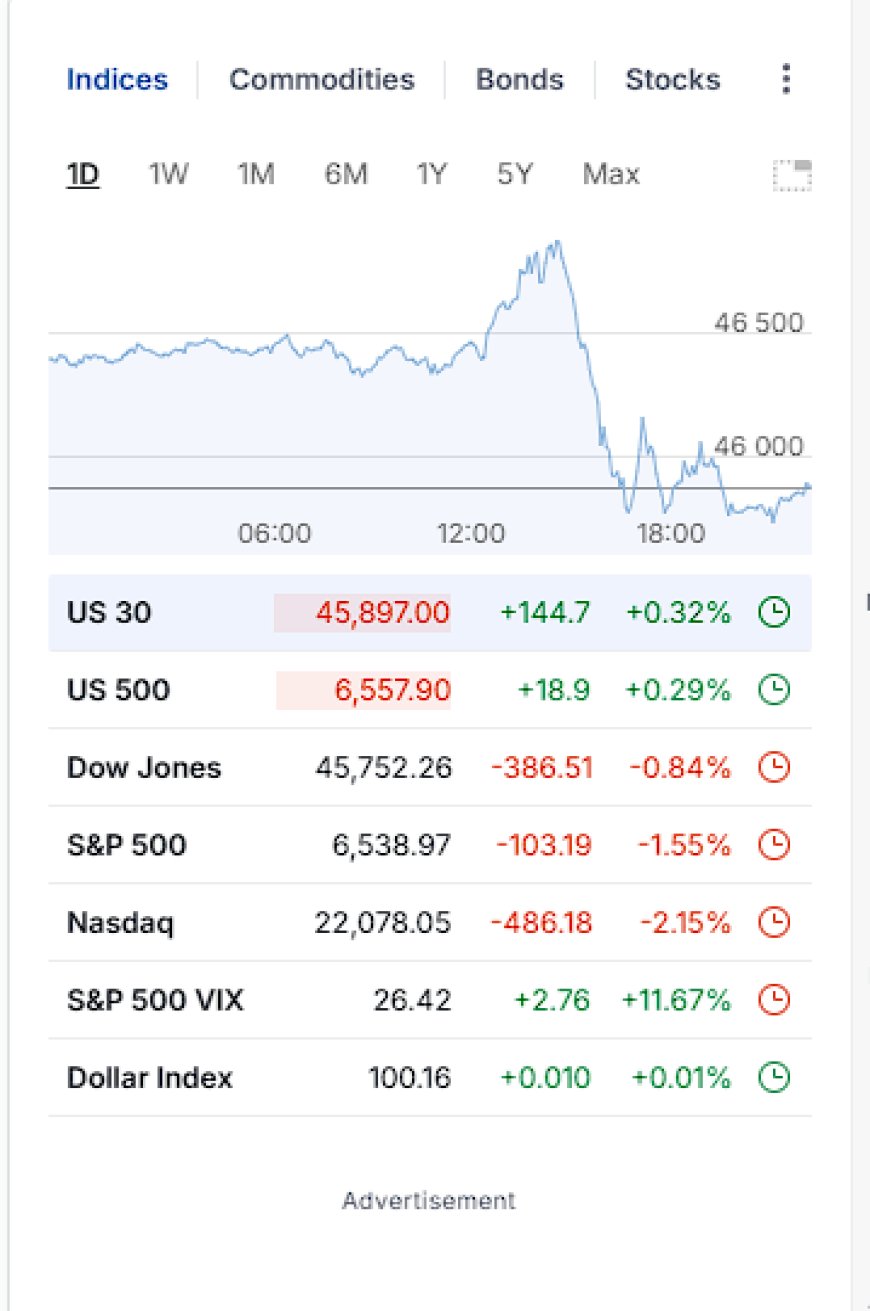Click the peak of the price chart line
The image size is (870, 1311).
point(556,242)
